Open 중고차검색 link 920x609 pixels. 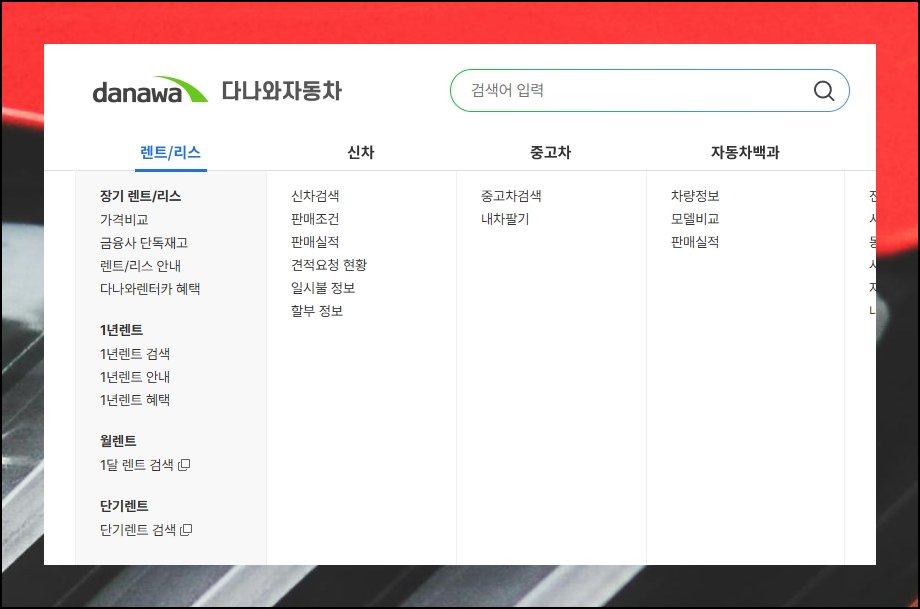click(x=511, y=196)
